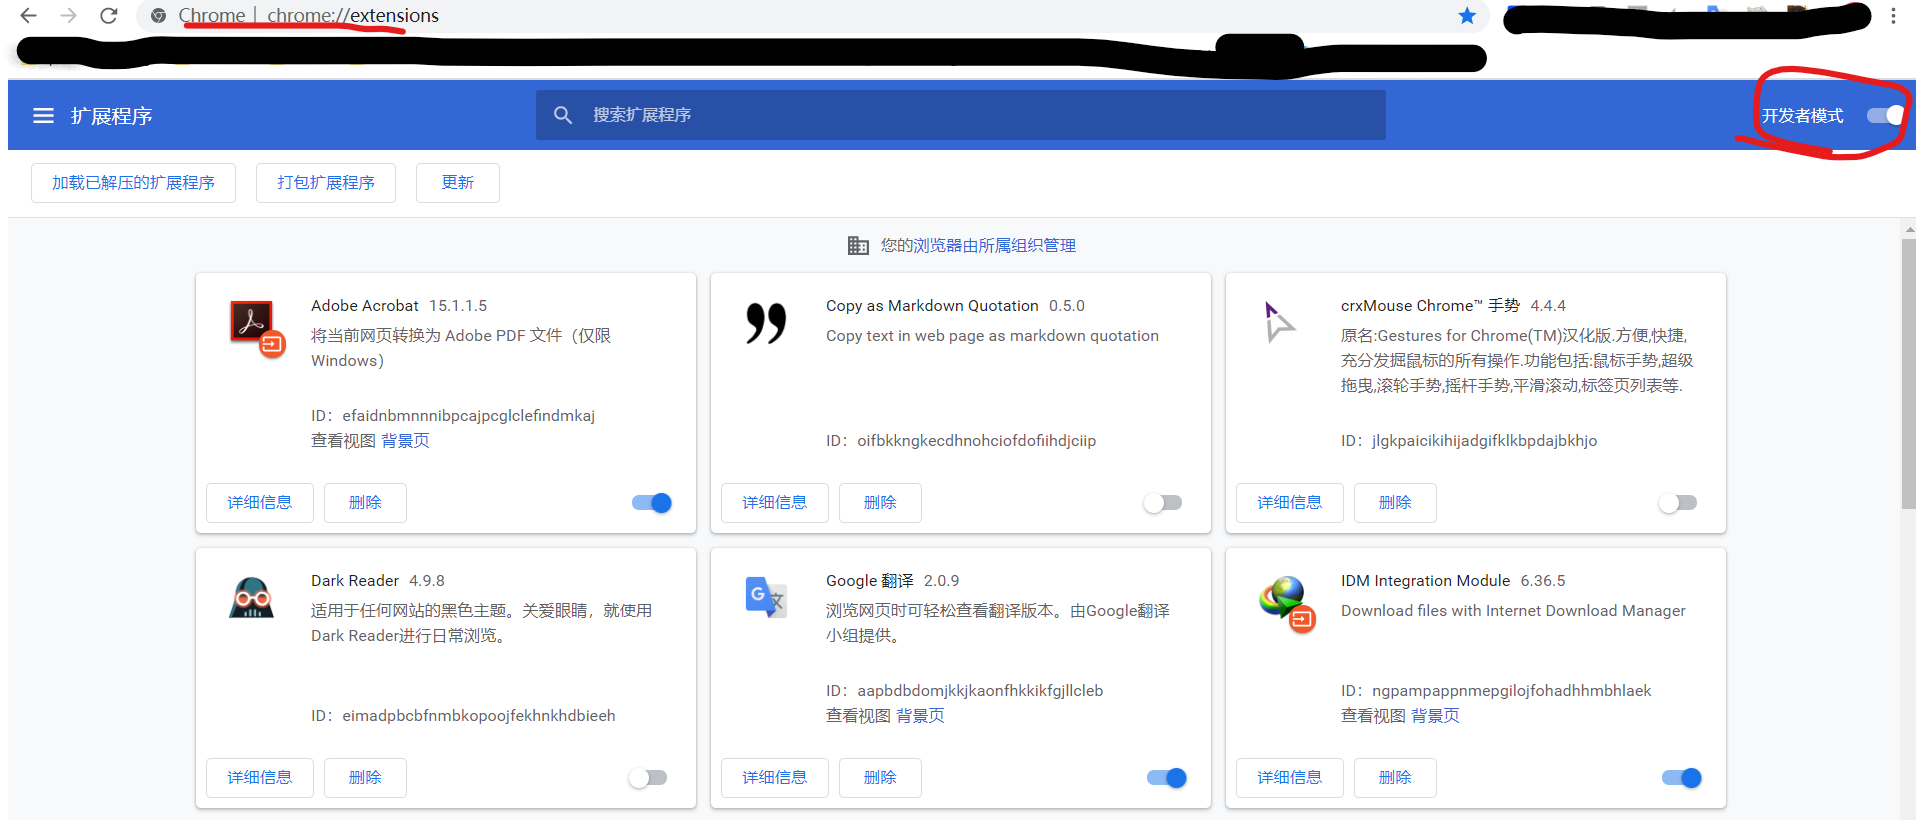Open 背景页 link for IDM Integration Module
The image size is (1916, 820).
1435,716
